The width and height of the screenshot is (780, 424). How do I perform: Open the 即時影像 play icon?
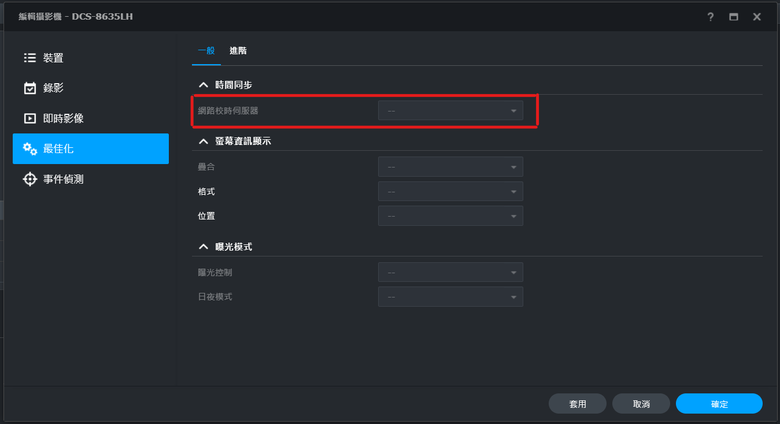click(30, 118)
